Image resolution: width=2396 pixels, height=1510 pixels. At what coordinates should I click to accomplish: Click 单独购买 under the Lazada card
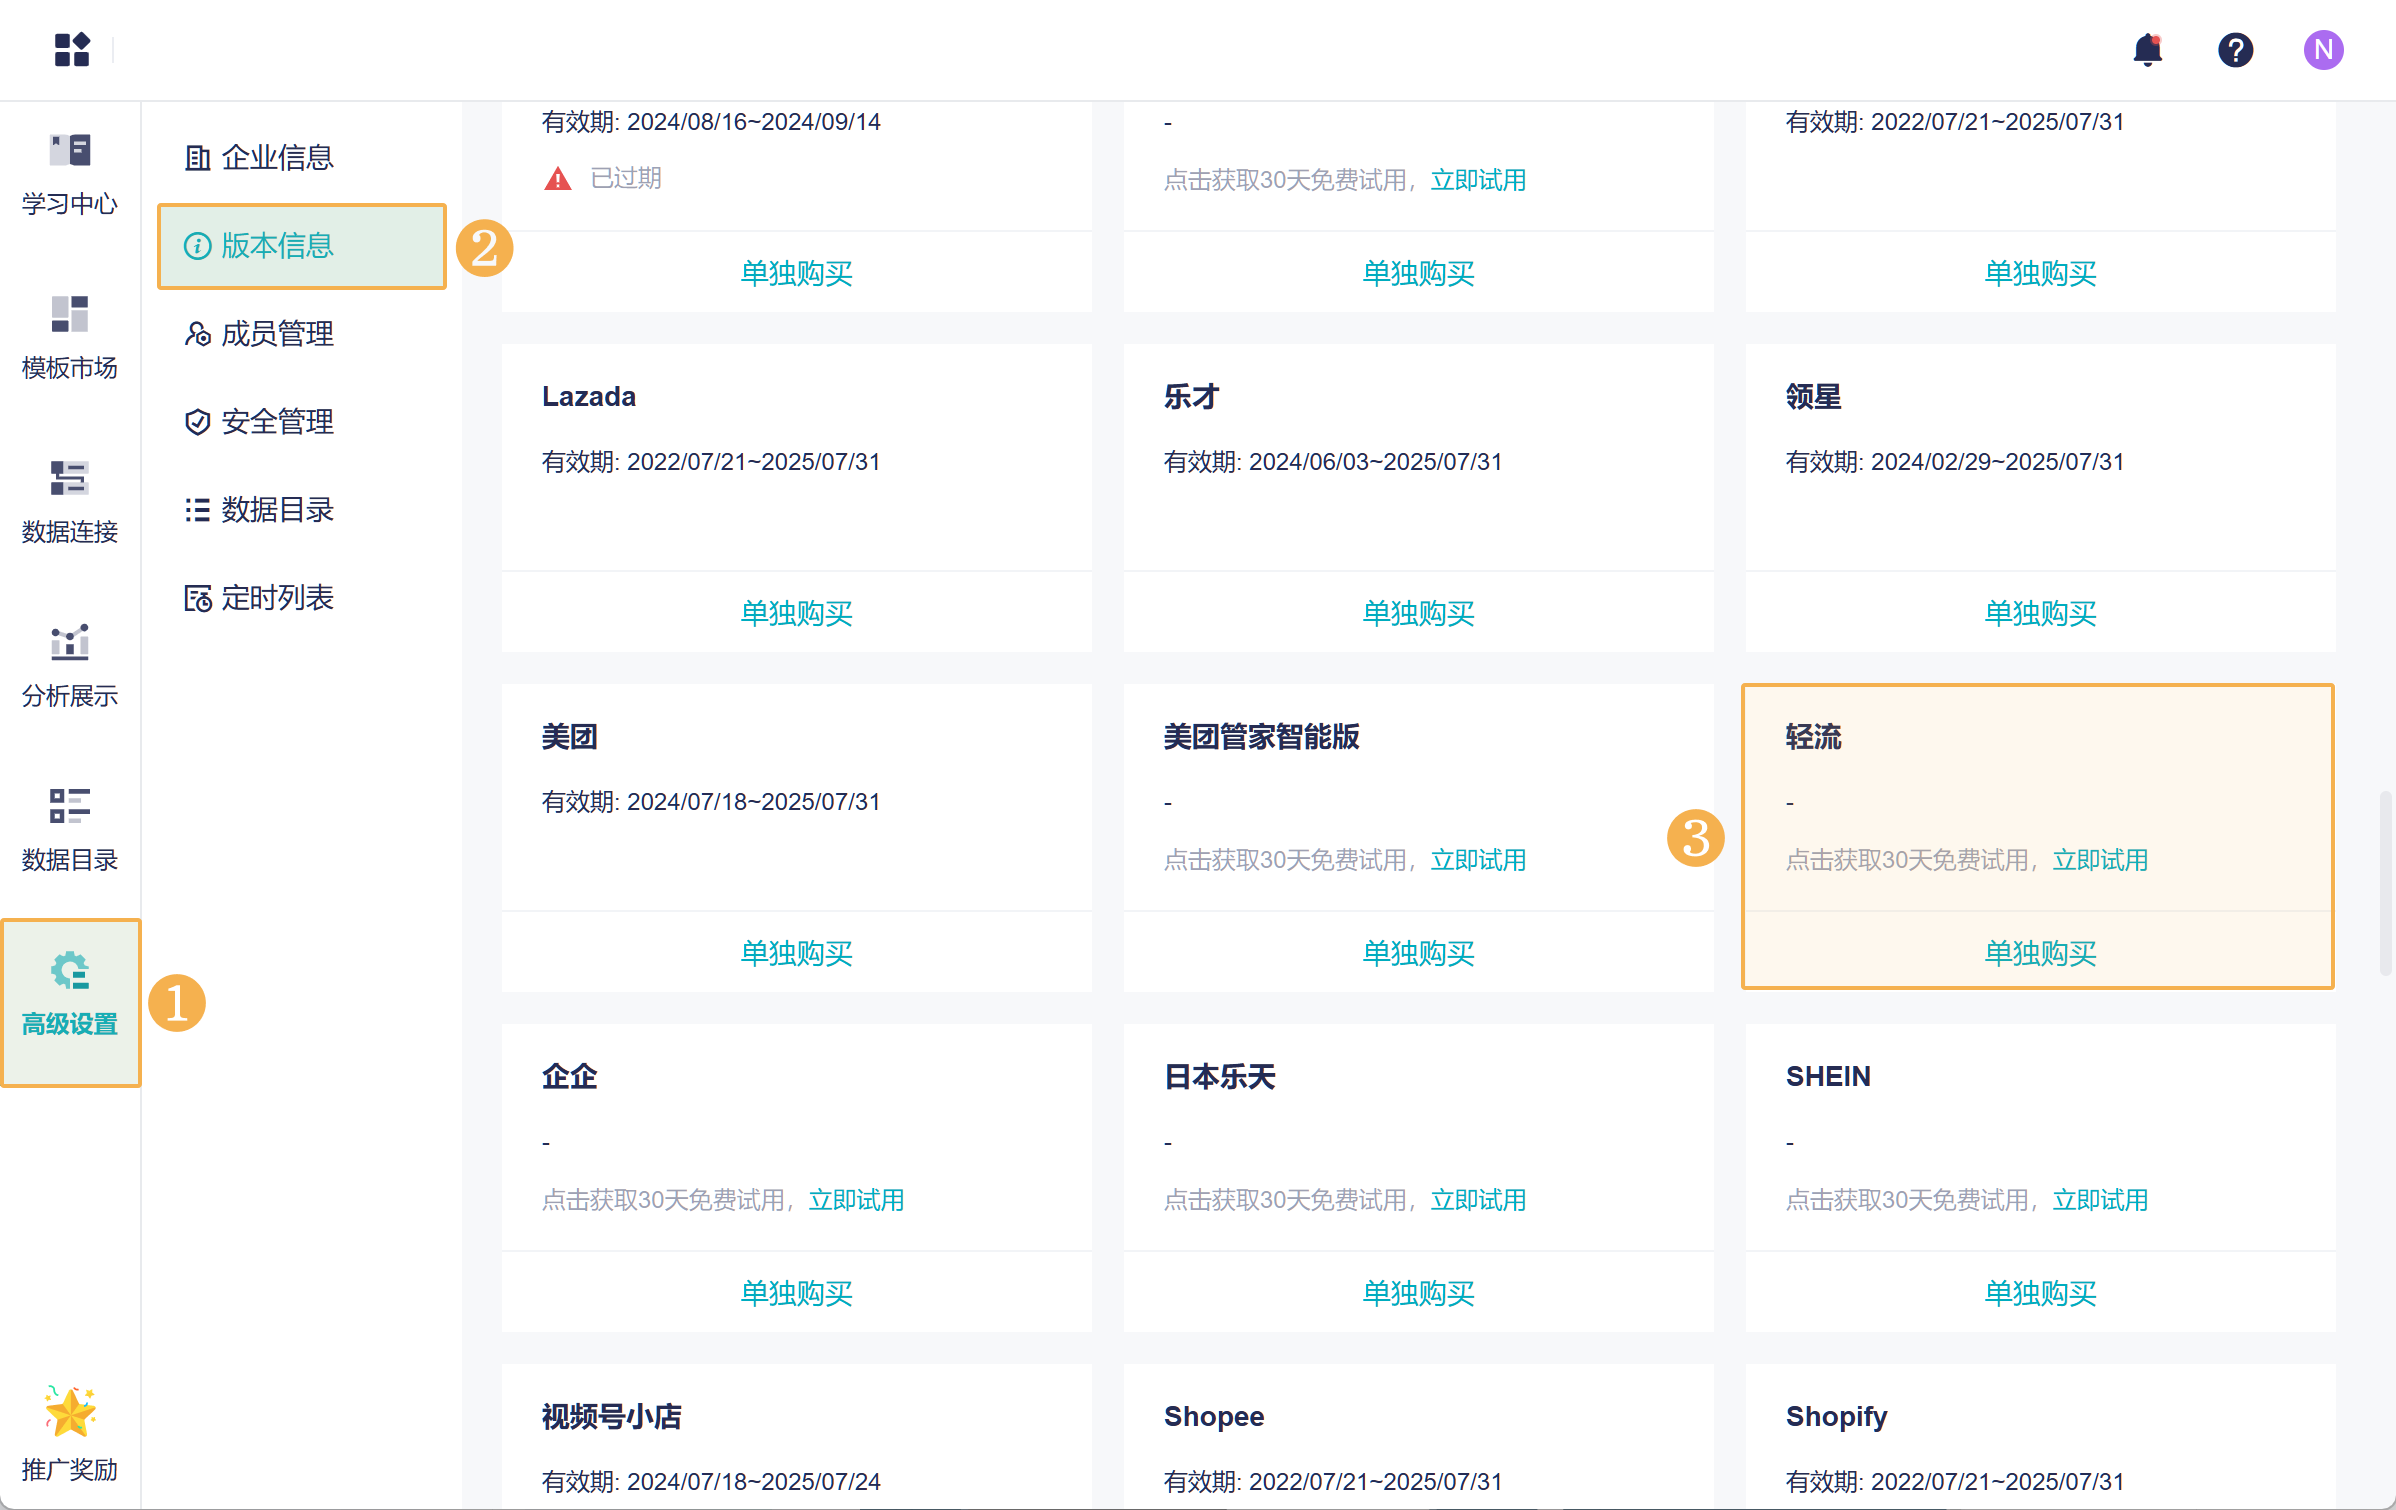796,613
